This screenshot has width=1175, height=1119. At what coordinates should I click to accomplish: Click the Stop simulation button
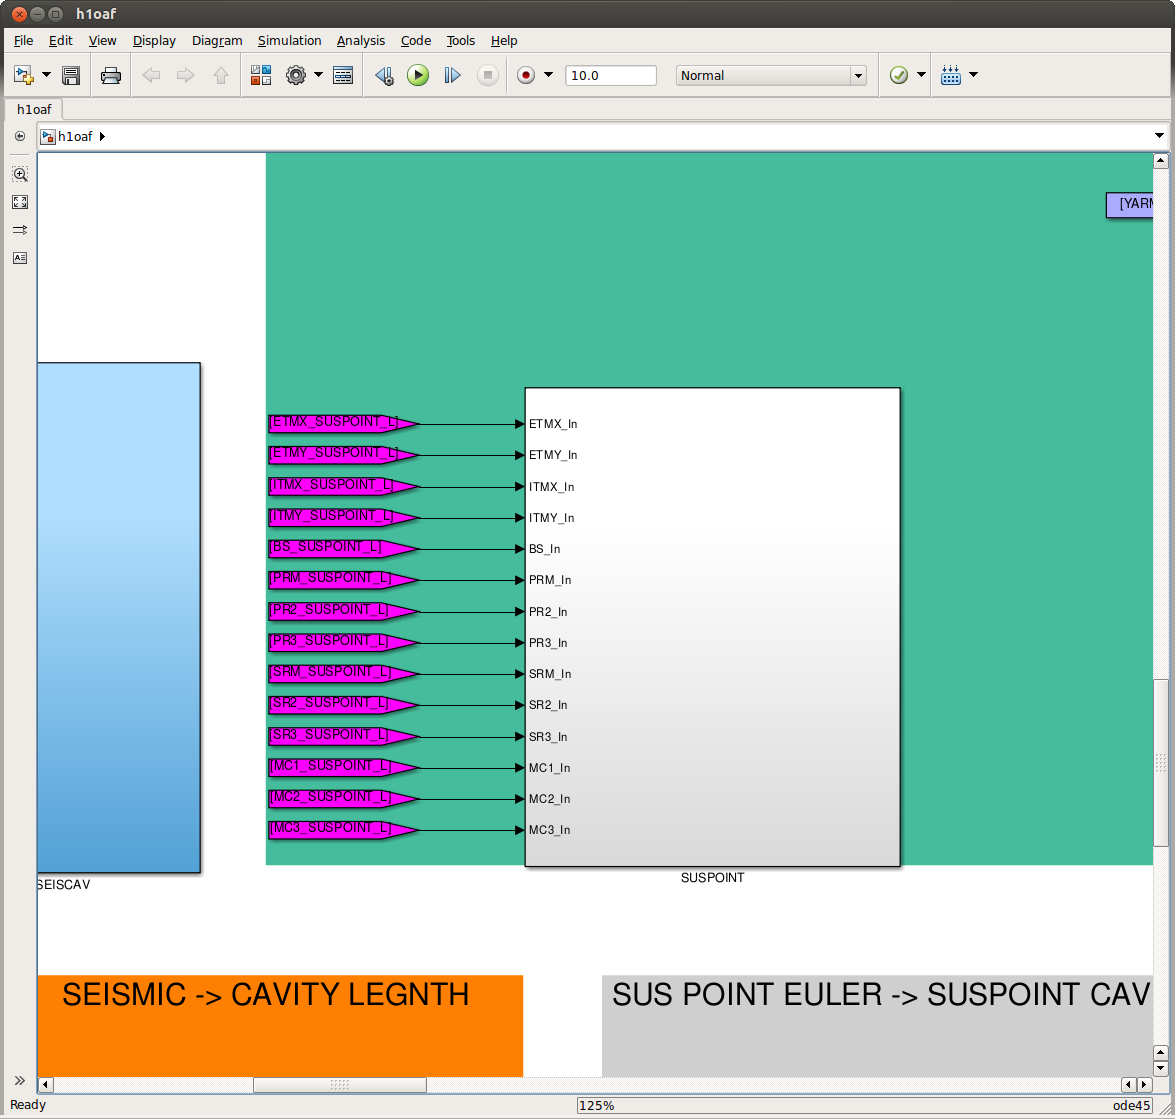(x=488, y=75)
